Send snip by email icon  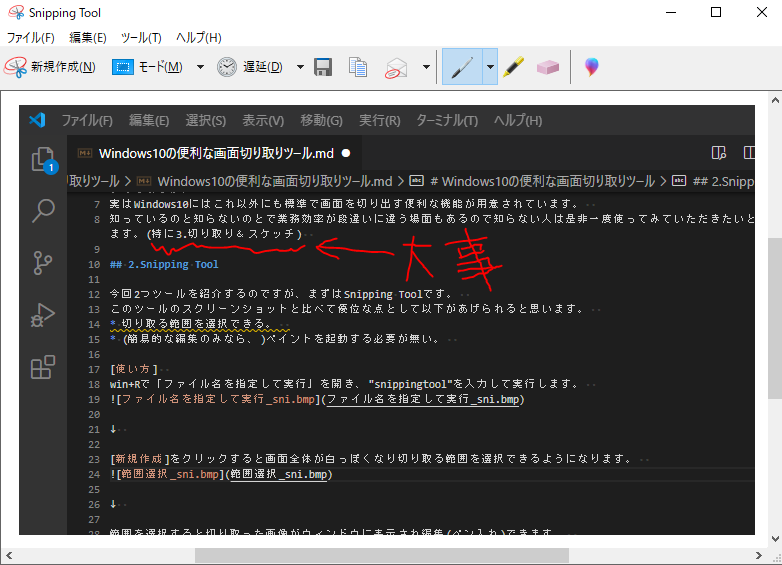coord(396,67)
